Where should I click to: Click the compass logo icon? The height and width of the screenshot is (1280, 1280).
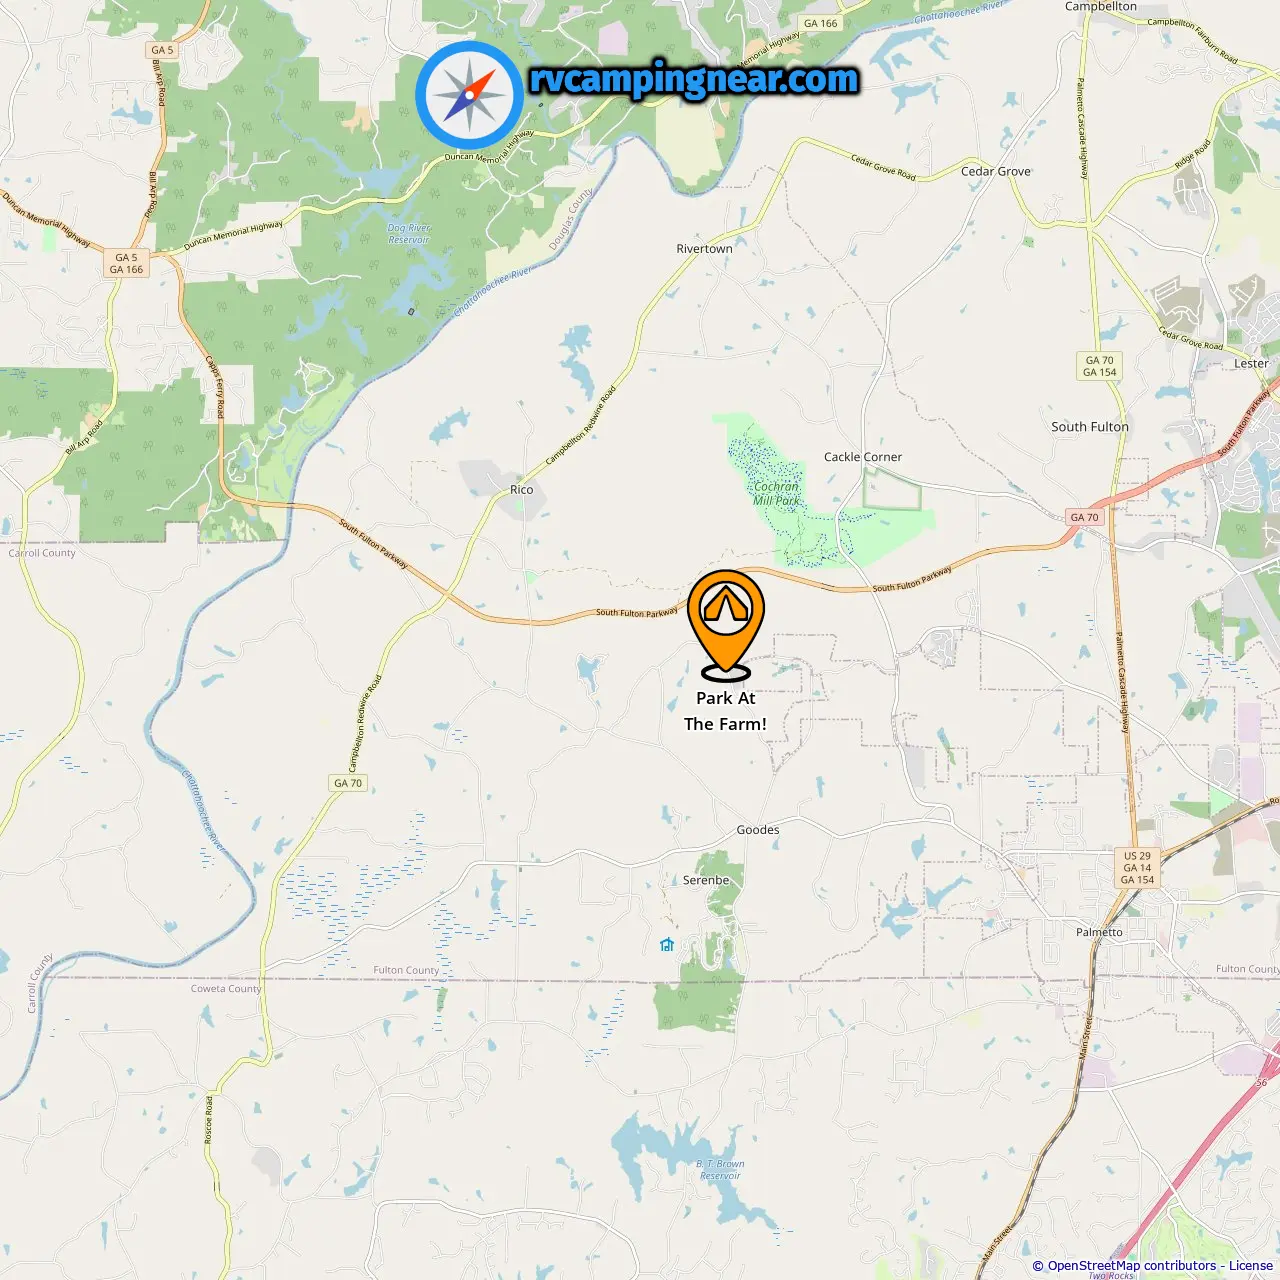click(469, 96)
